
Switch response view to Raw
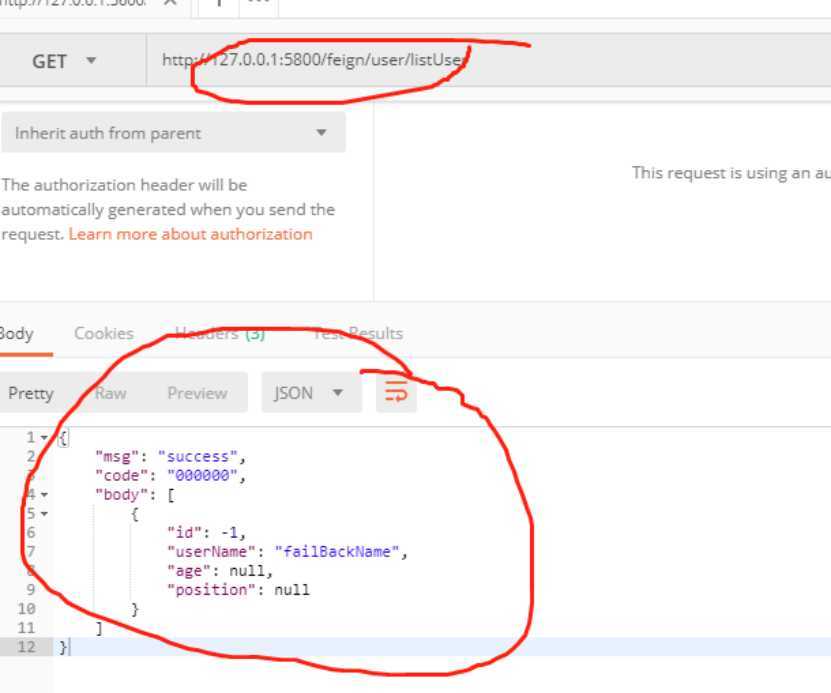pyautogui.click(x=110, y=393)
